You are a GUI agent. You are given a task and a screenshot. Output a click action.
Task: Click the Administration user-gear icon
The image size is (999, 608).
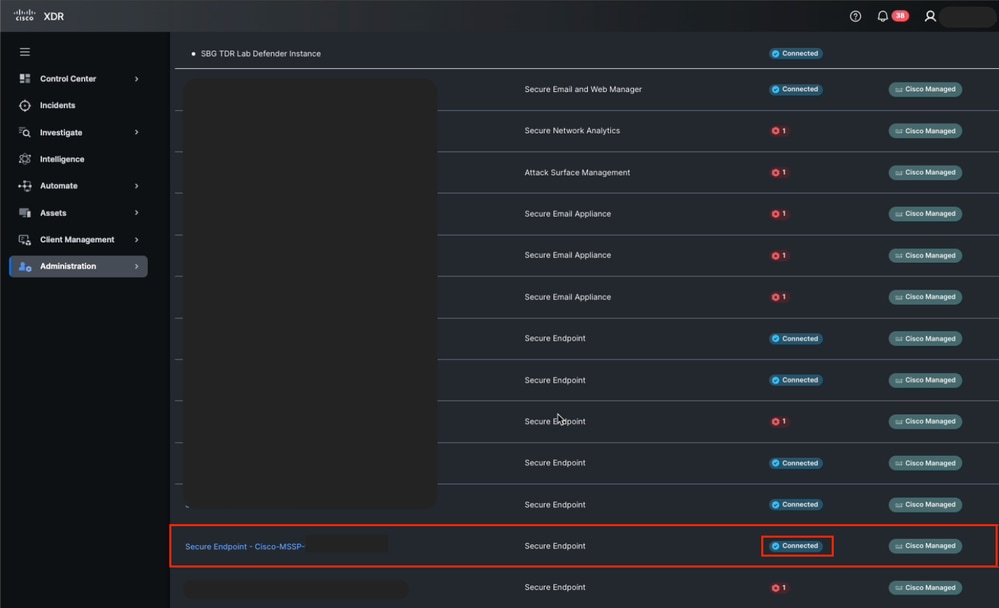coord(25,266)
